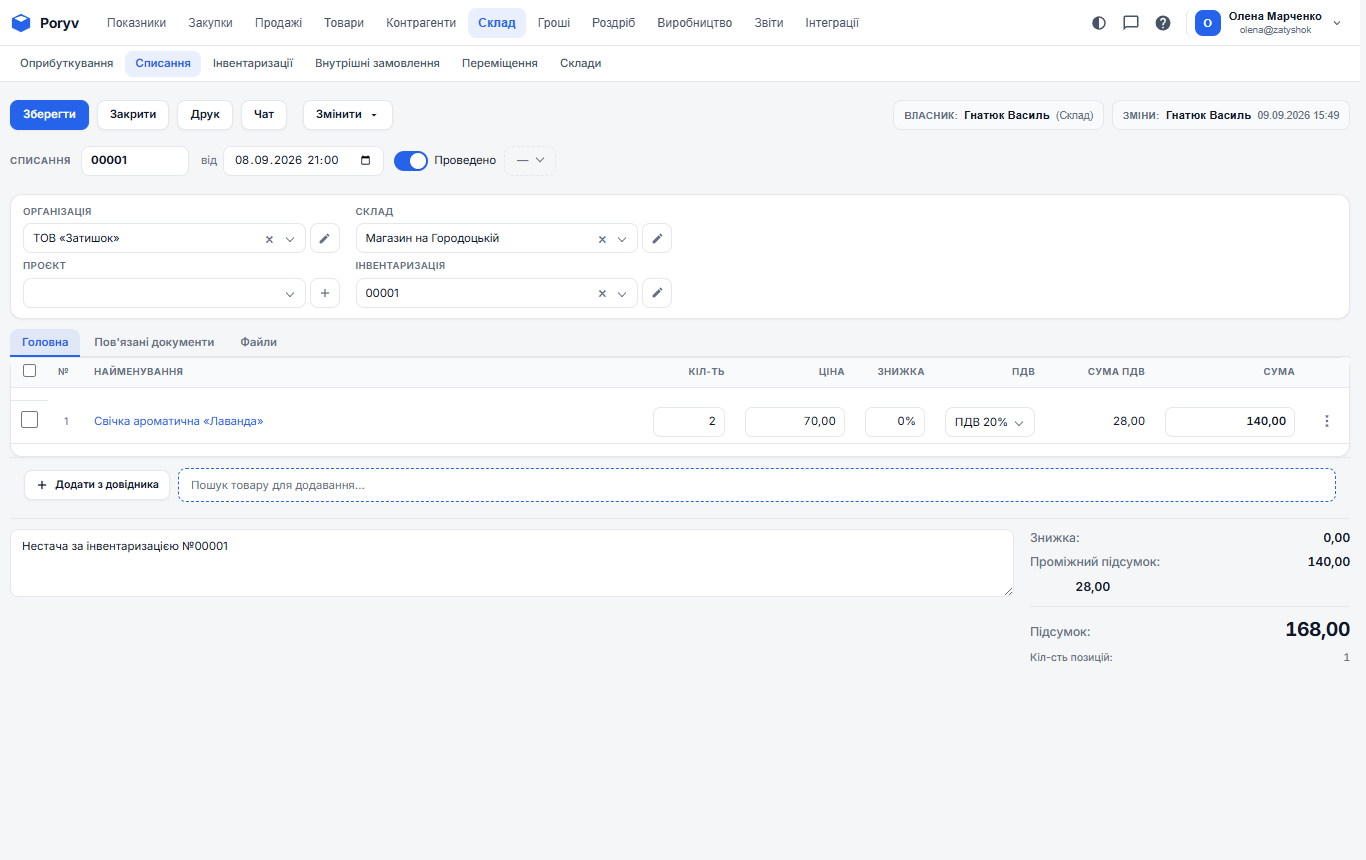Open the ПДВ 20% dropdown
This screenshot has height=860, width=1366.
(x=990, y=422)
